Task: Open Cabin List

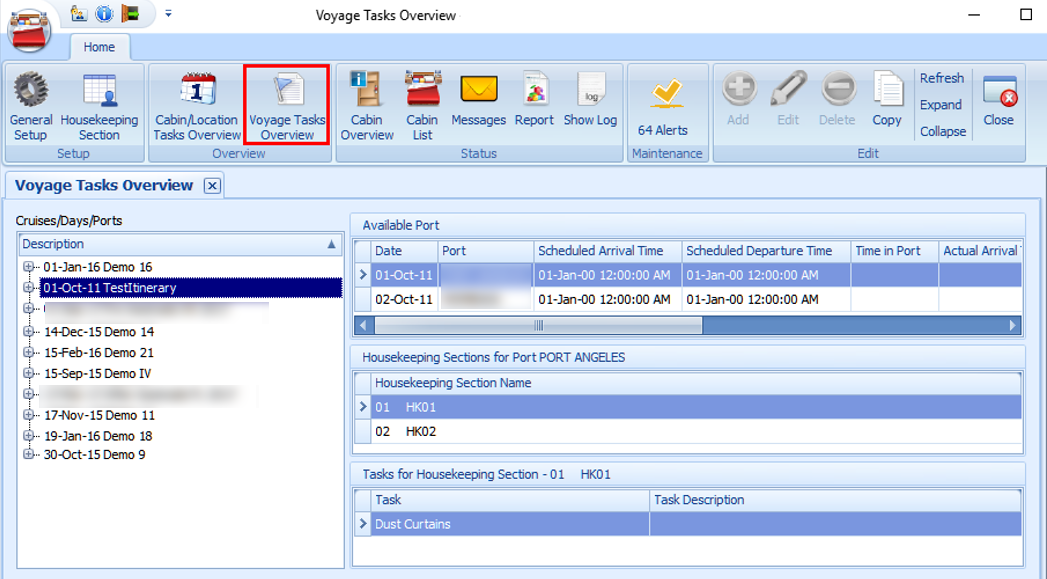Action: click(422, 107)
